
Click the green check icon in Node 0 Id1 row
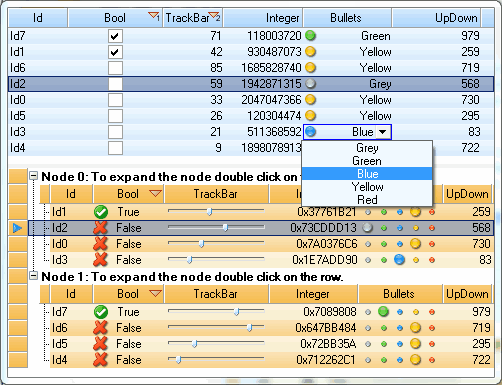click(x=101, y=212)
